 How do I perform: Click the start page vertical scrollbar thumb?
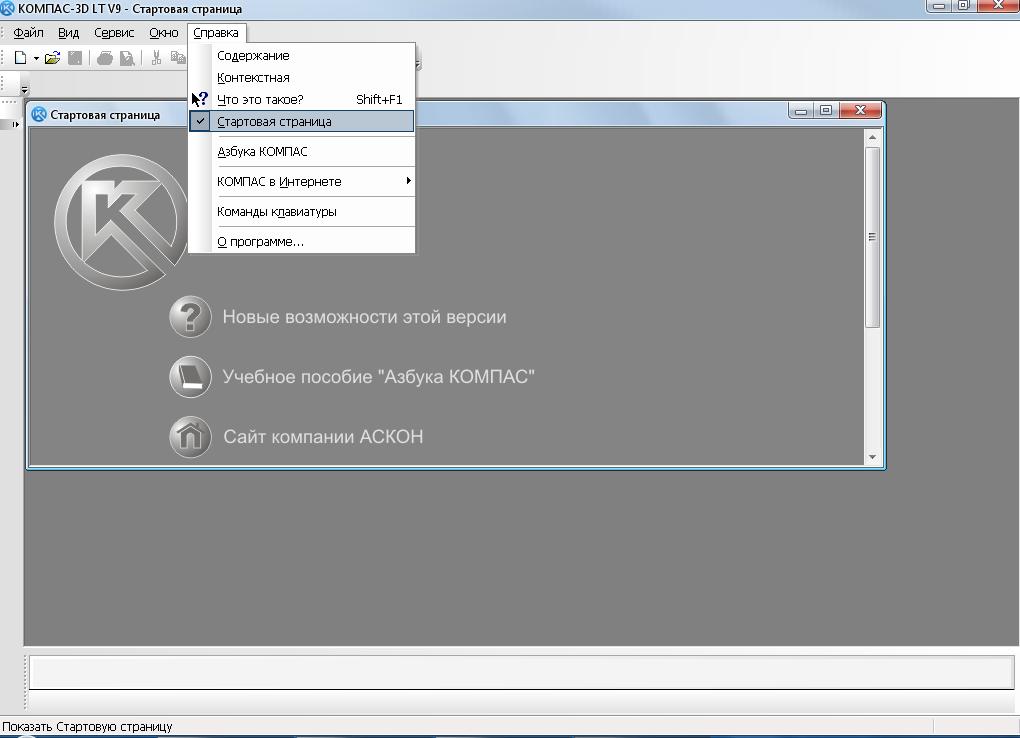(872, 237)
